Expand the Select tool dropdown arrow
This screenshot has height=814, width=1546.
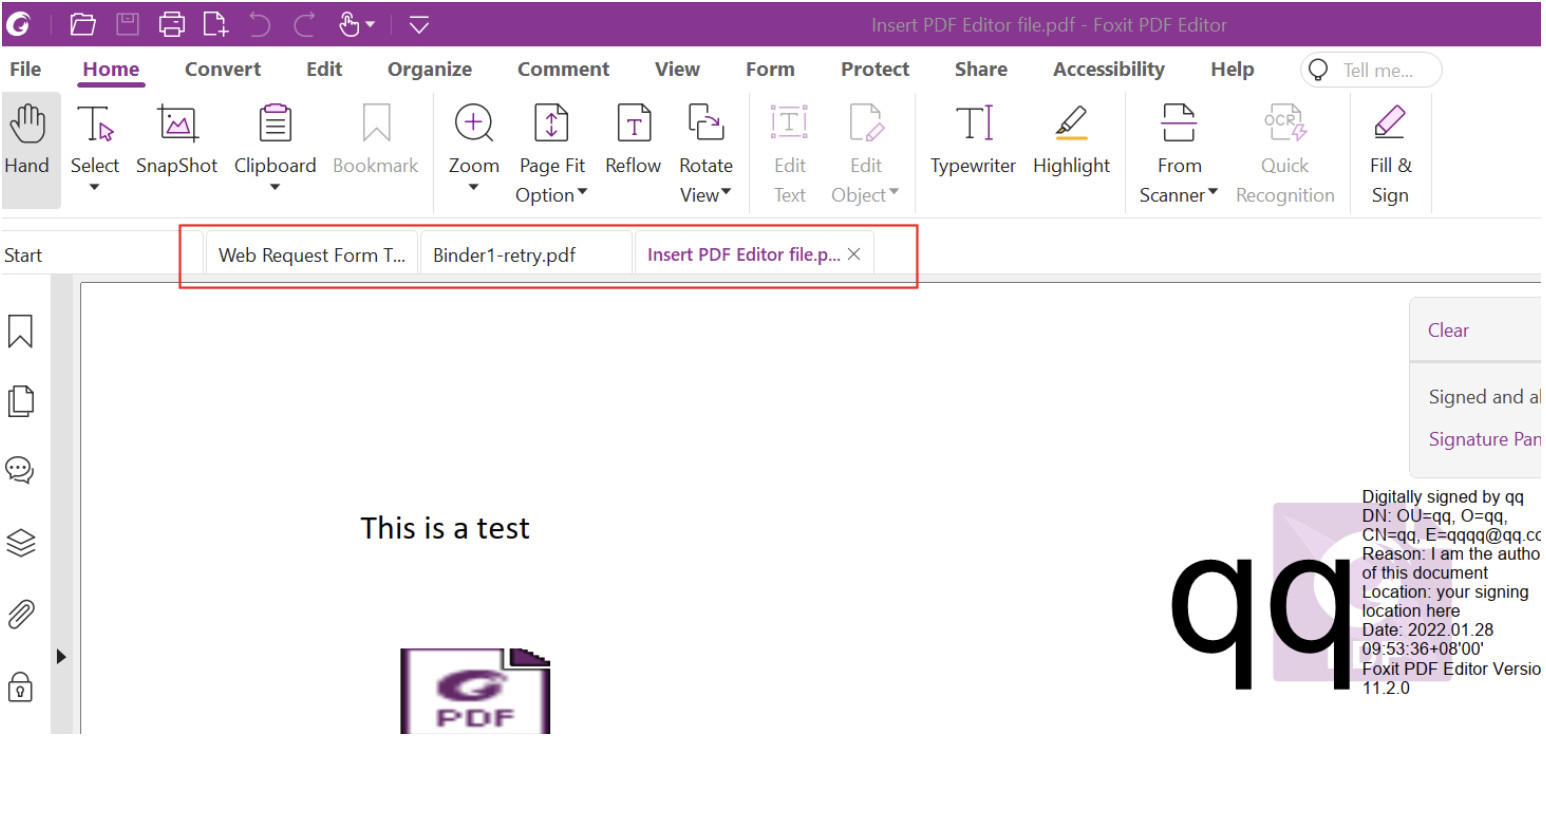[x=95, y=187]
